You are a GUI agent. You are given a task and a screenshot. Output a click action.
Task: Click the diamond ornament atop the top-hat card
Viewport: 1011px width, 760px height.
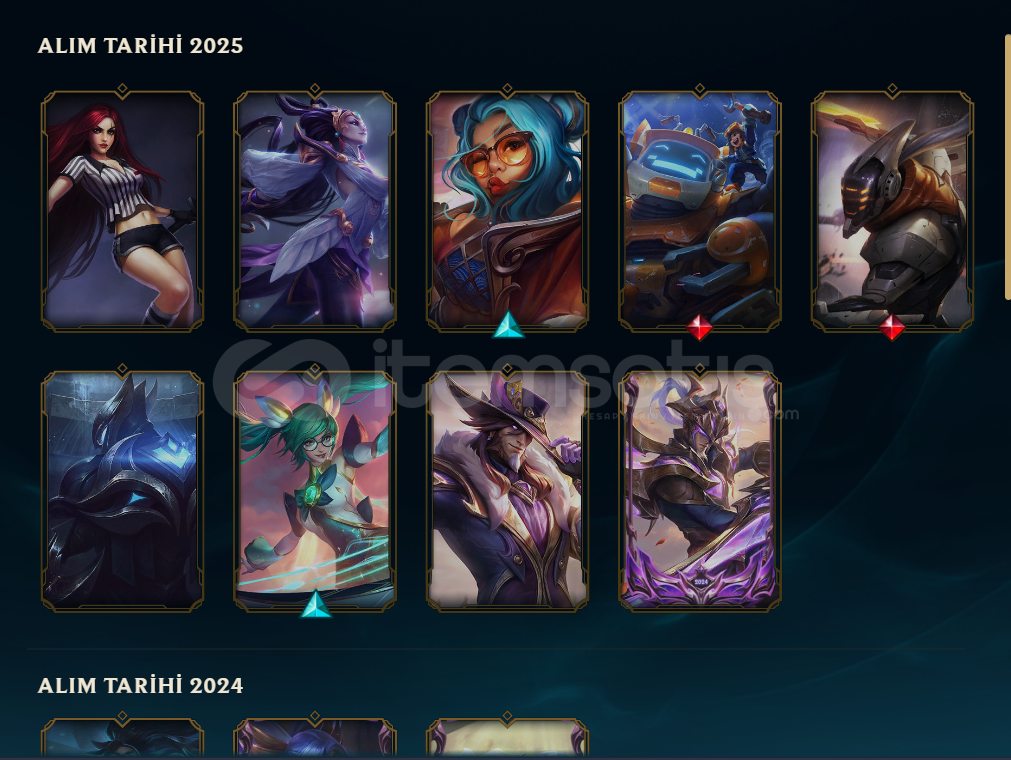507,370
